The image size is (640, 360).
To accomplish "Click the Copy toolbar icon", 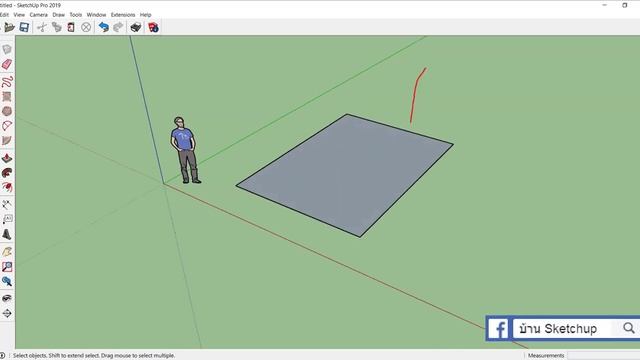I will tap(56, 27).
